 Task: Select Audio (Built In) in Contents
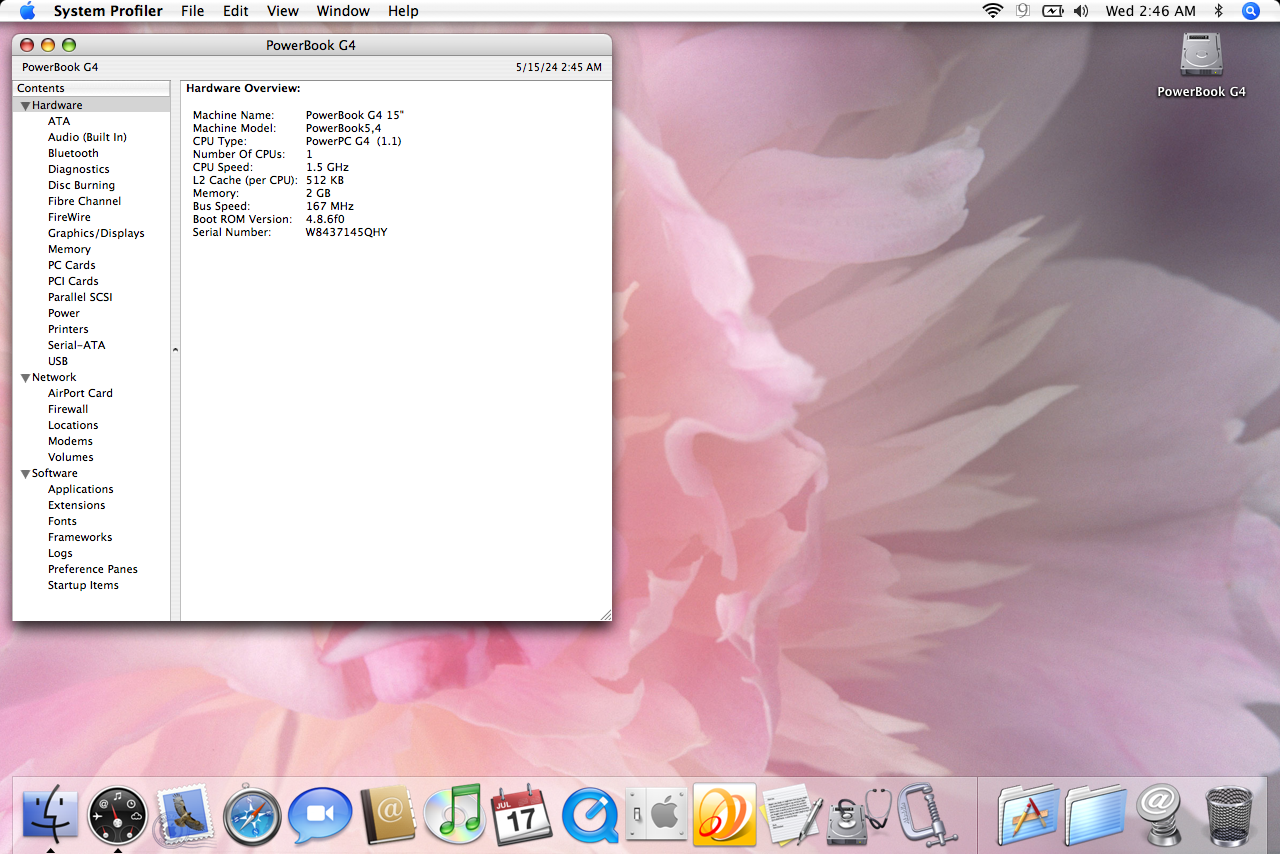[x=87, y=137]
